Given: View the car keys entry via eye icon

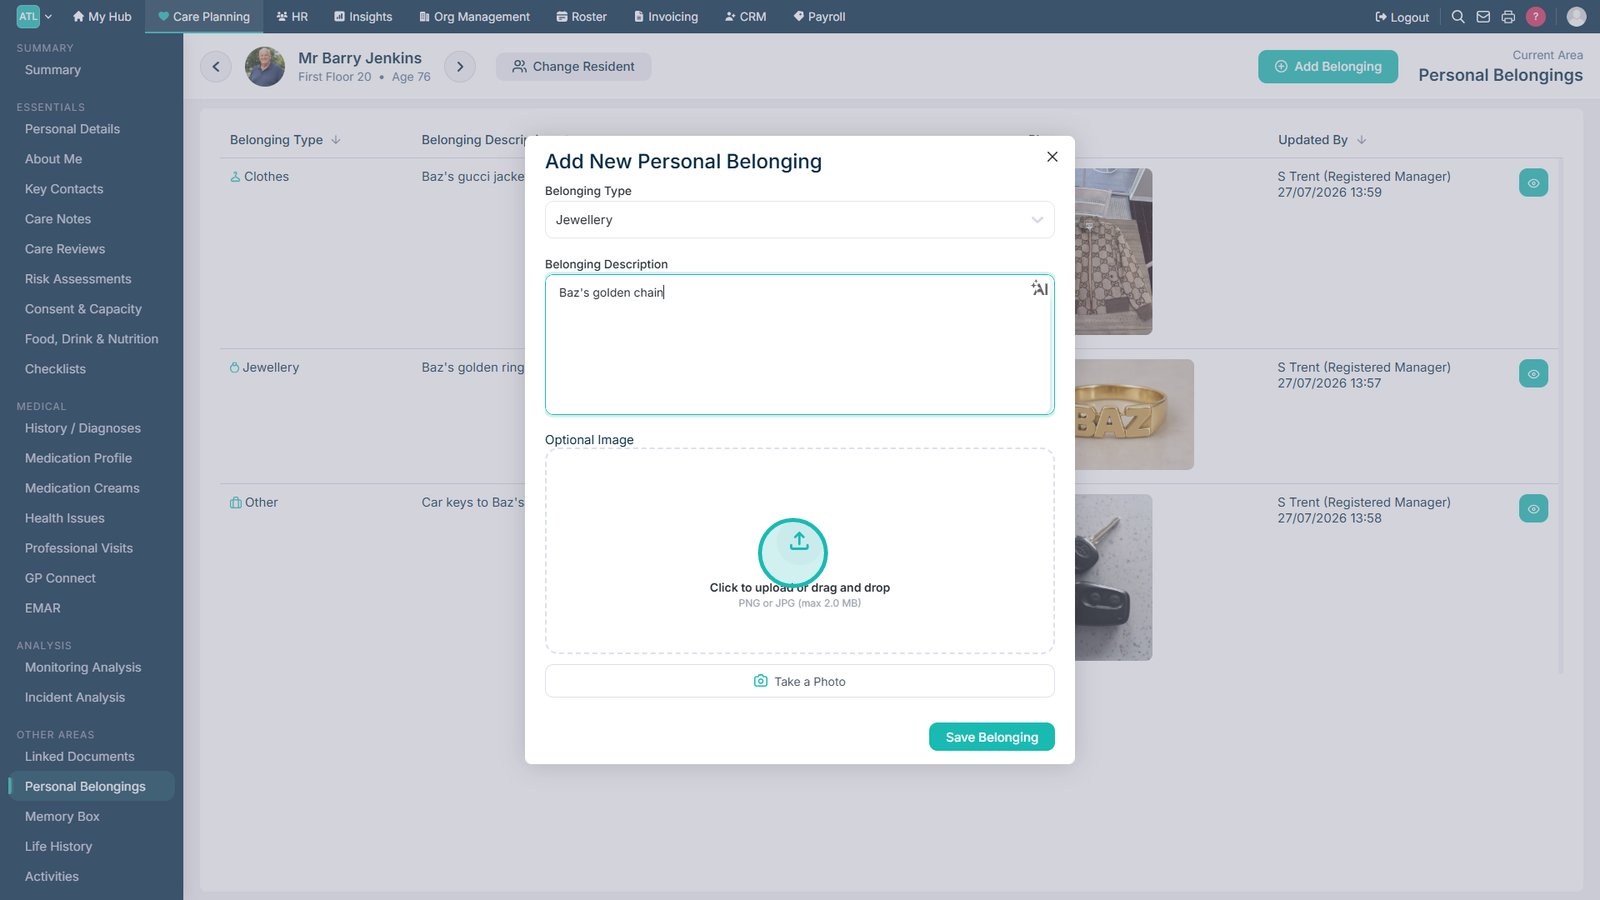Looking at the screenshot, I should (x=1533, y=509).
